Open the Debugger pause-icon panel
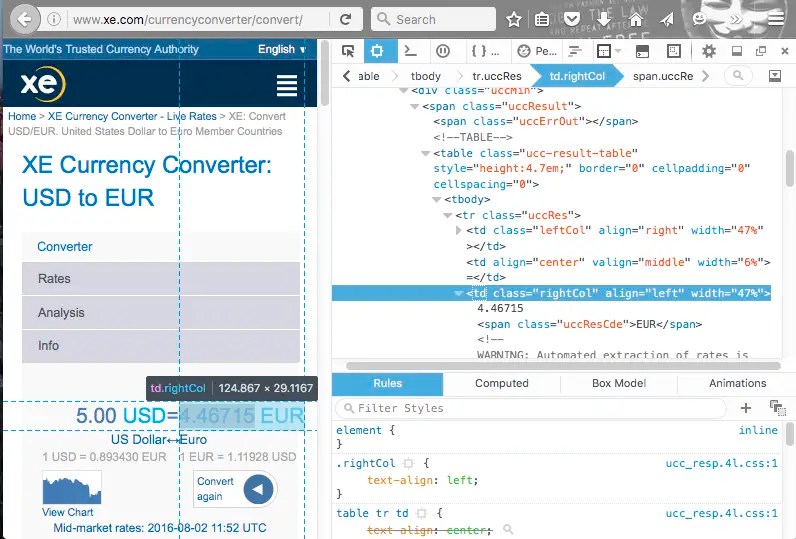The width and height of the screenshot is (796, 539). click(x=443, y=51)
